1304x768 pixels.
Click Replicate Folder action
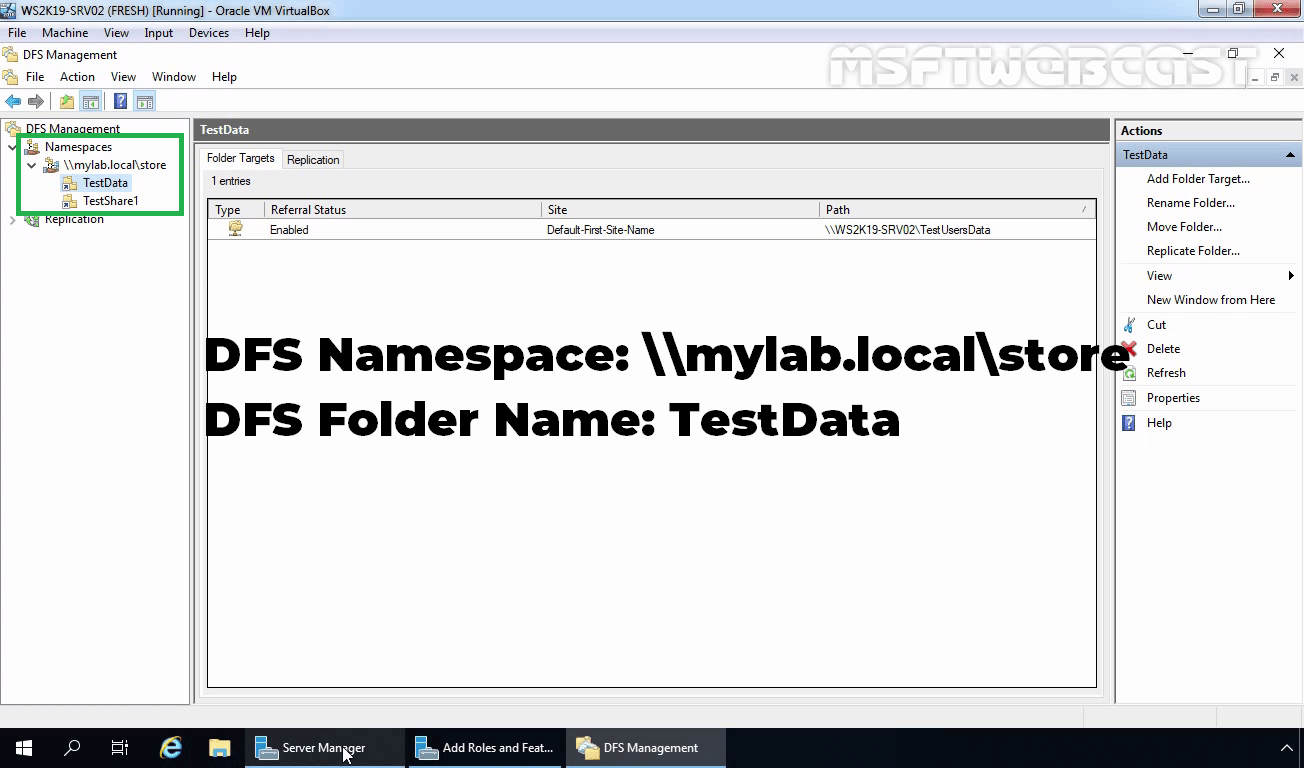pyautogui.click(x=1193, y=251)
